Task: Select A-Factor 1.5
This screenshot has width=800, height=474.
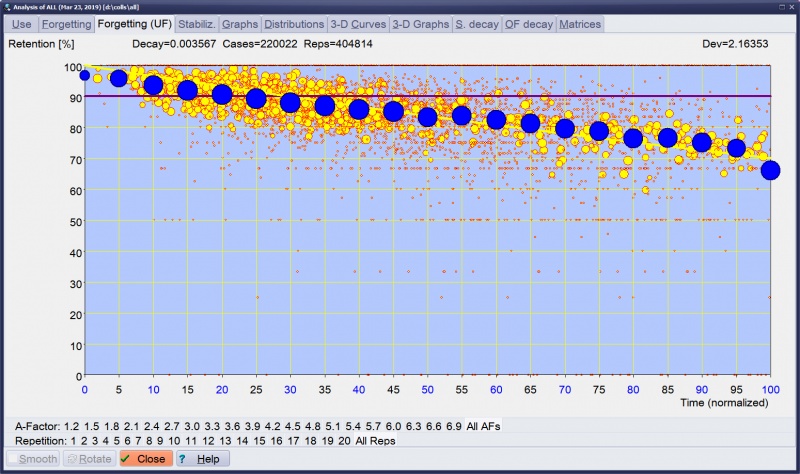Action: click(92, 426)
